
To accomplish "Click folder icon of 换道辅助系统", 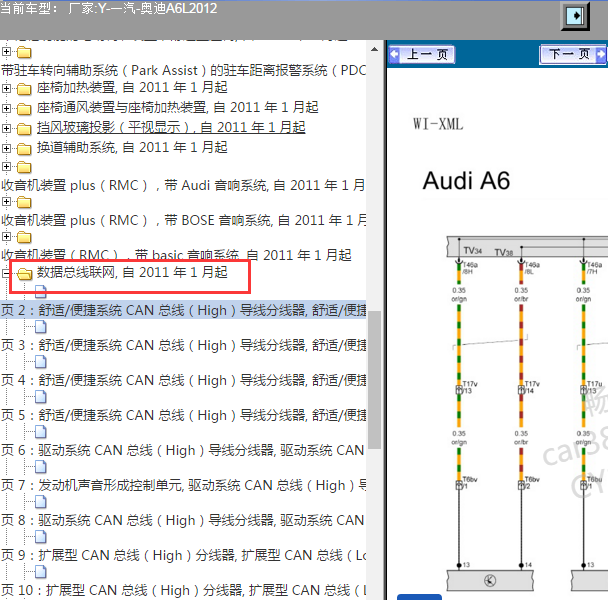I will click(x=24, y=149).
